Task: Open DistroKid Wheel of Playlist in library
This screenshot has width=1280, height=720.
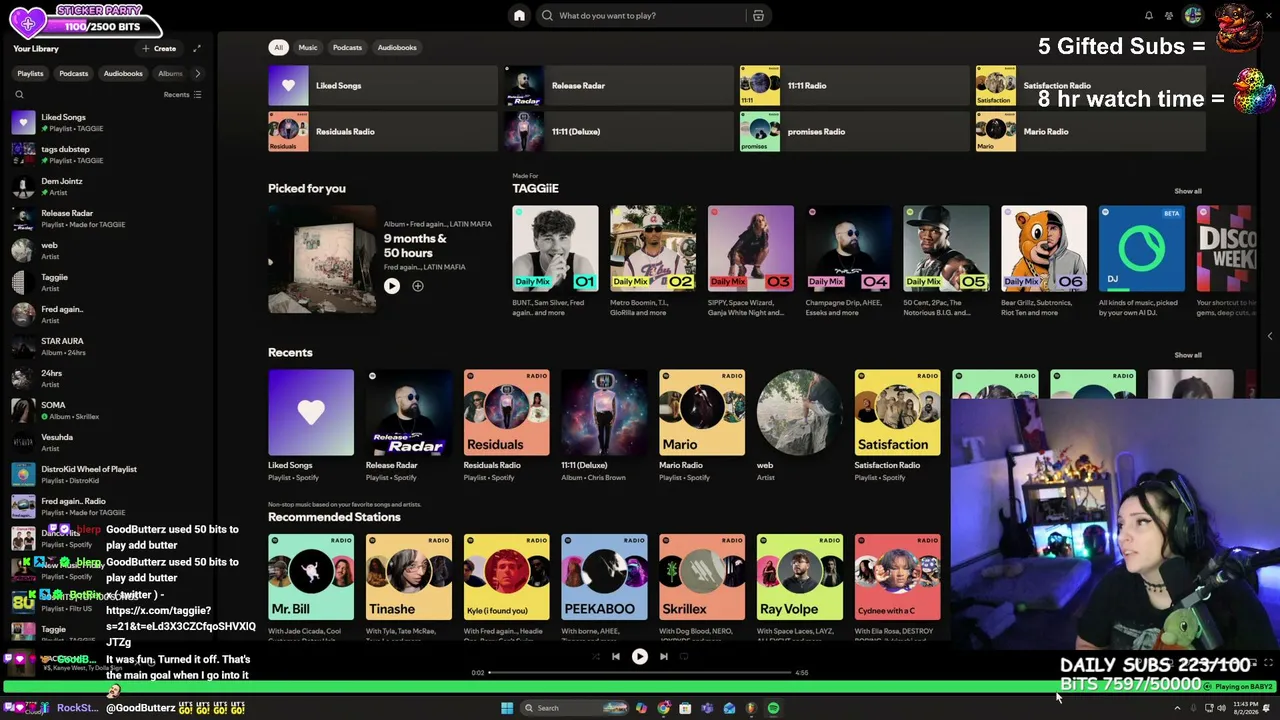Action: [110, 475]
